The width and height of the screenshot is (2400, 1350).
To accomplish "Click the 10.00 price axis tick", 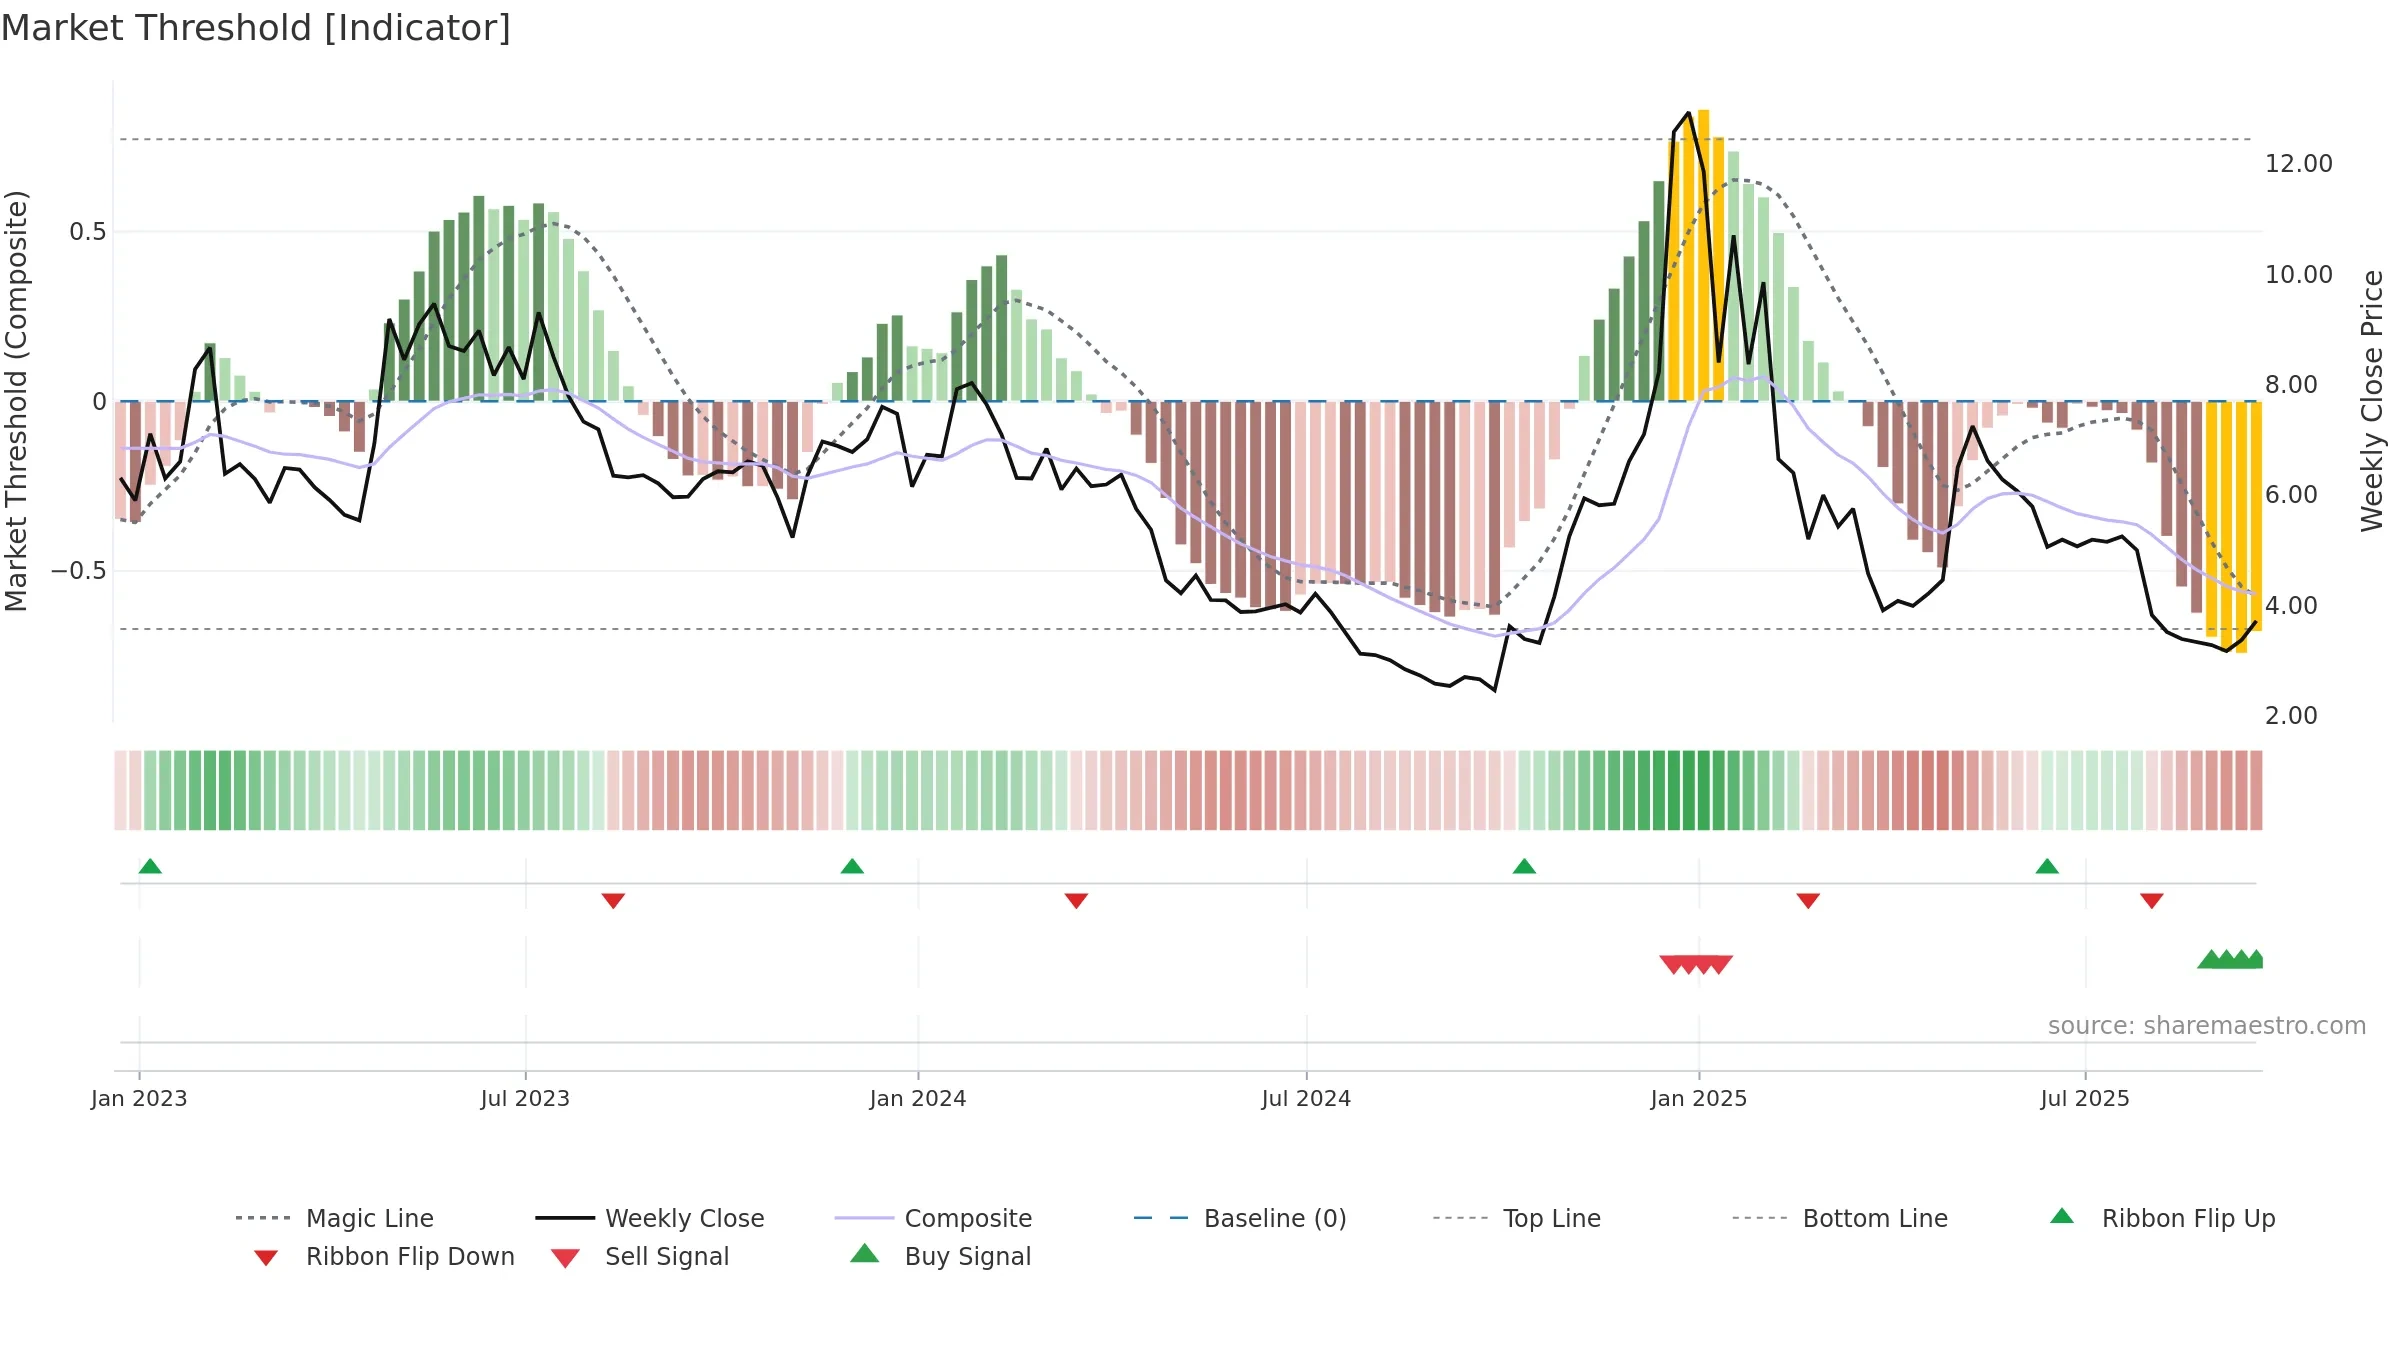I will 2299,274.
